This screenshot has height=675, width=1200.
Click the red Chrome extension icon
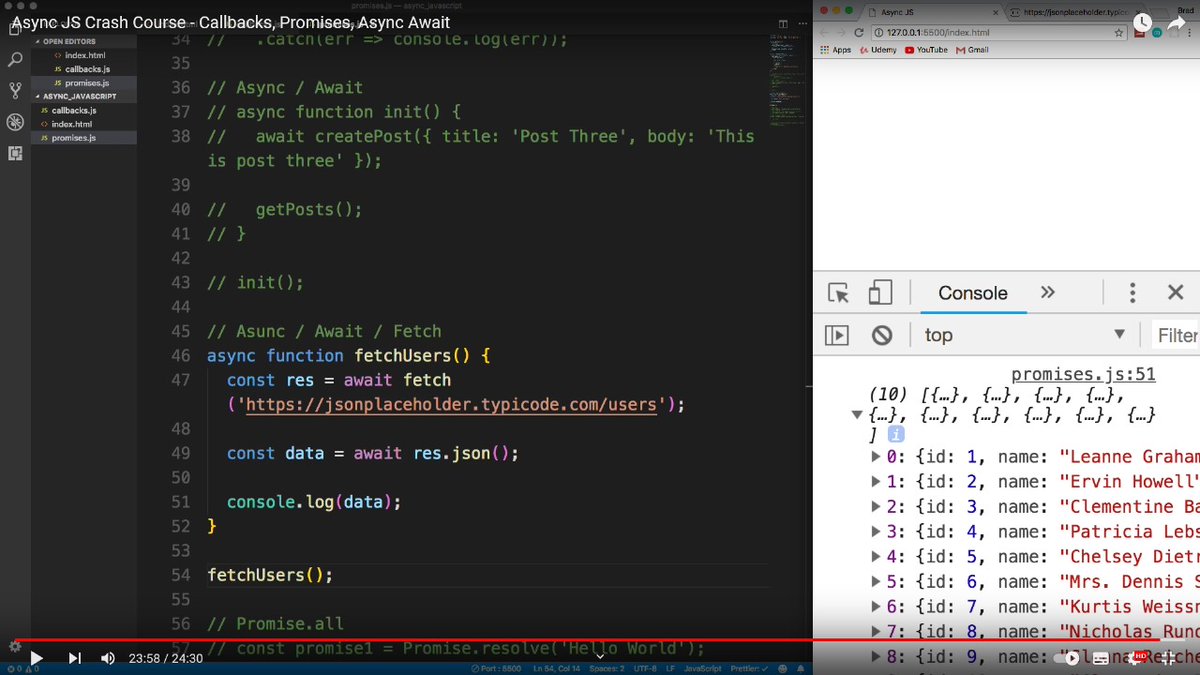[x=1140, y=33]
